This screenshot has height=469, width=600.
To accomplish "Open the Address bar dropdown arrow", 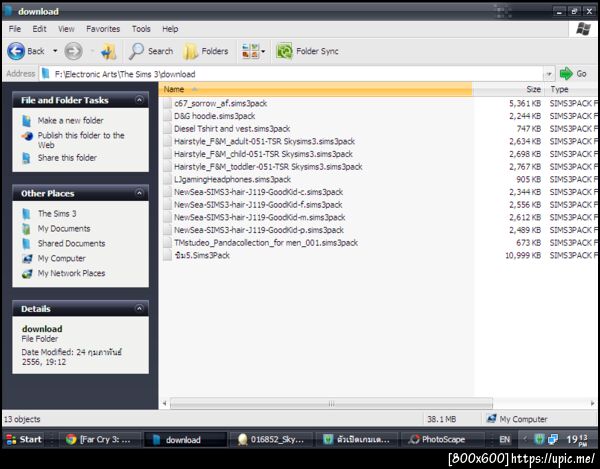I will pos(549,74).
